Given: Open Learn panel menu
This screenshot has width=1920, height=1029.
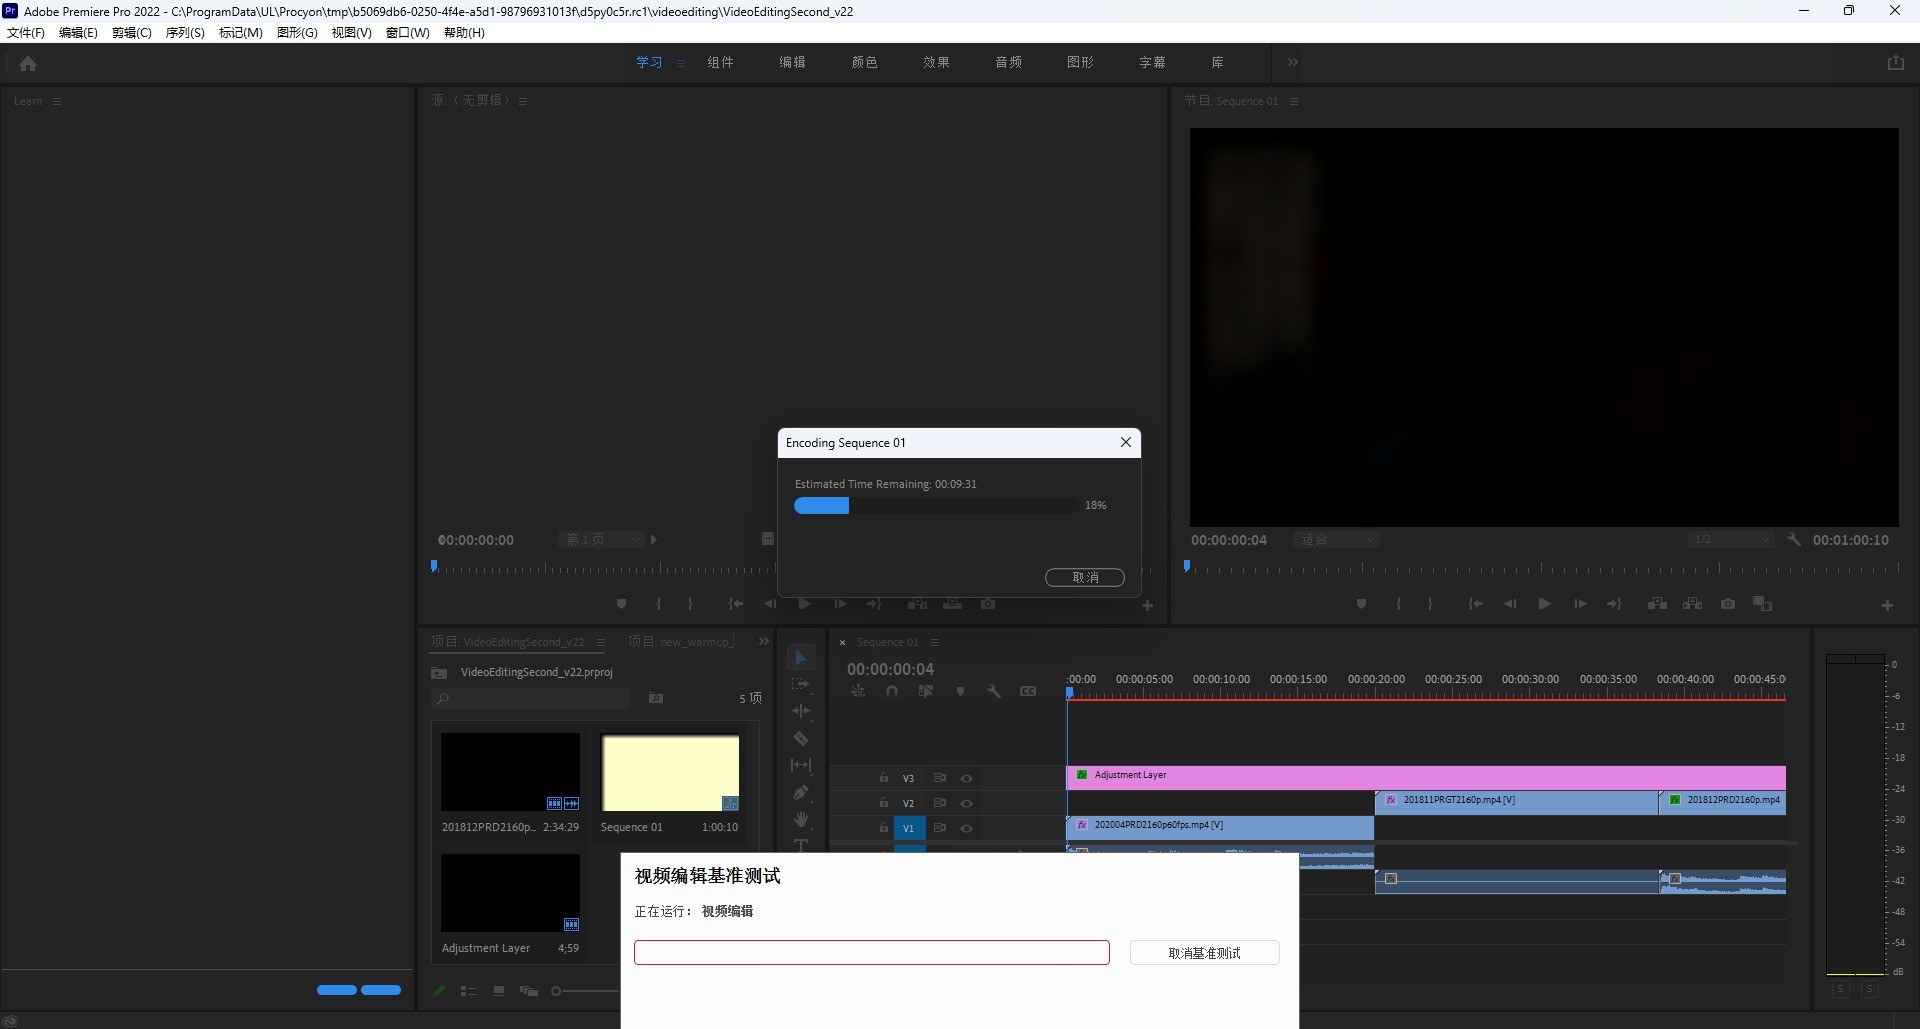Looking at the screenshot, I should 57,101.
